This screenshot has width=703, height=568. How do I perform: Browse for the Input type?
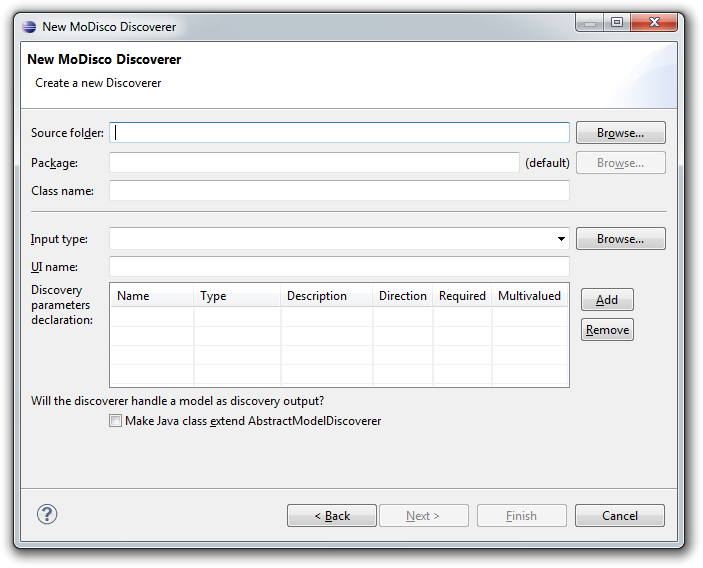(x=621, y=238)
